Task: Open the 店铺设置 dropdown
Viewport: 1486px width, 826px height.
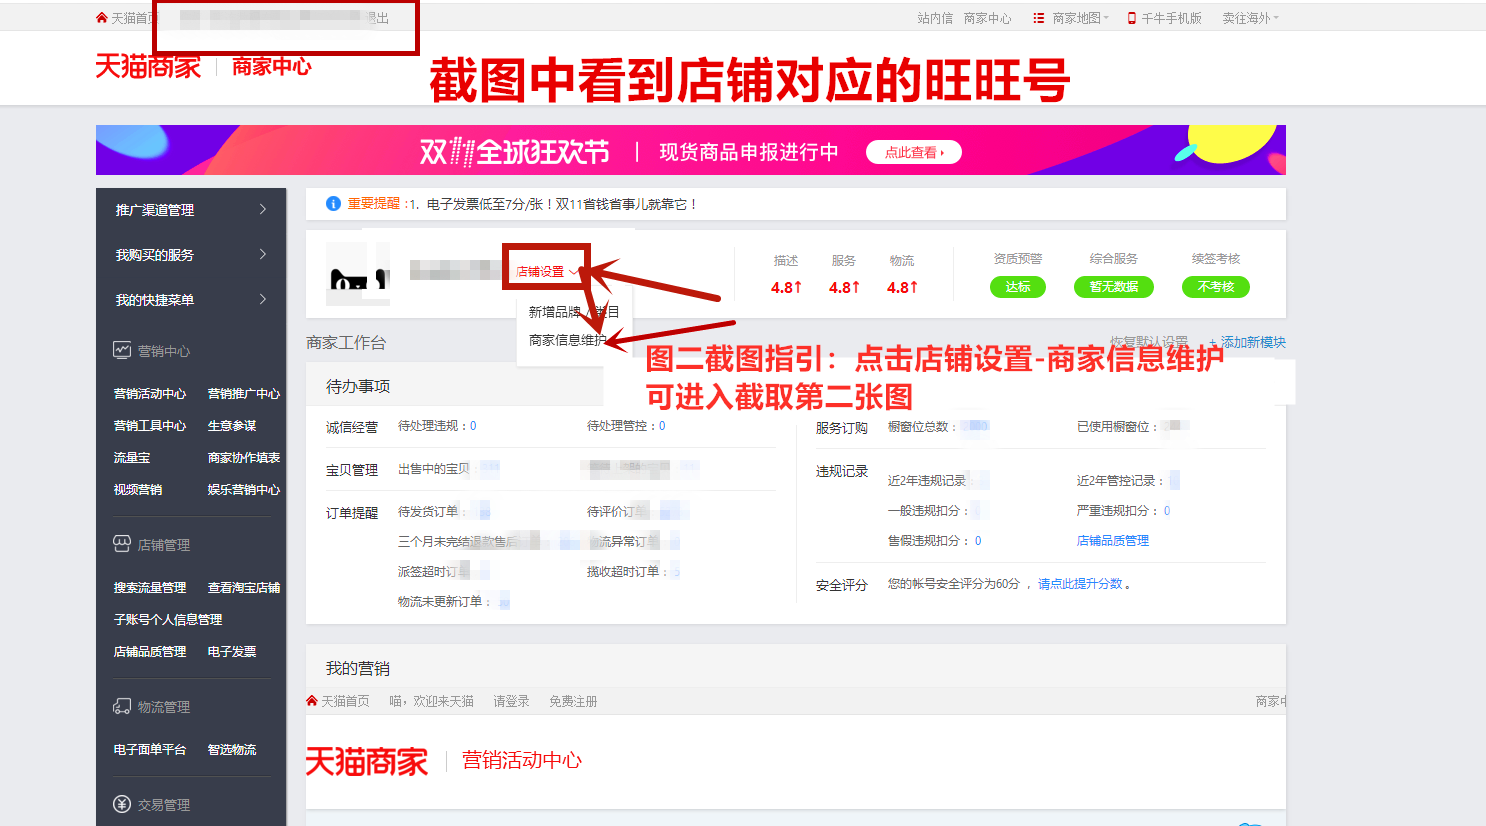Action: 546,272
